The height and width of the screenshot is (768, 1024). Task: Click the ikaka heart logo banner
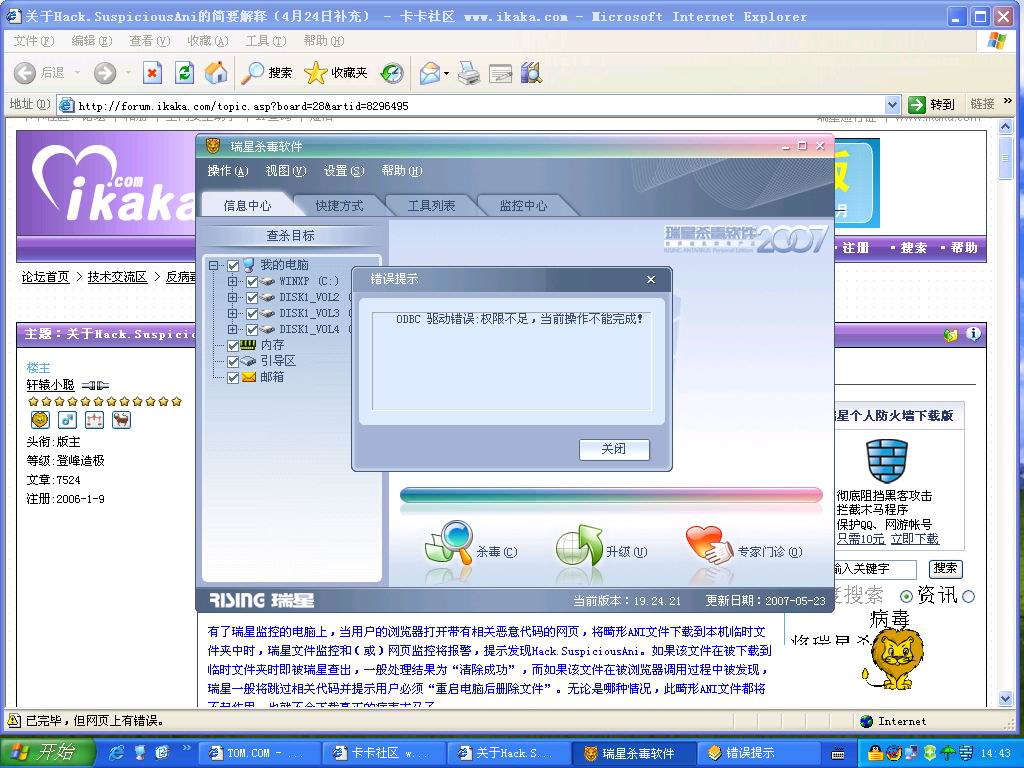coord(108,182)
